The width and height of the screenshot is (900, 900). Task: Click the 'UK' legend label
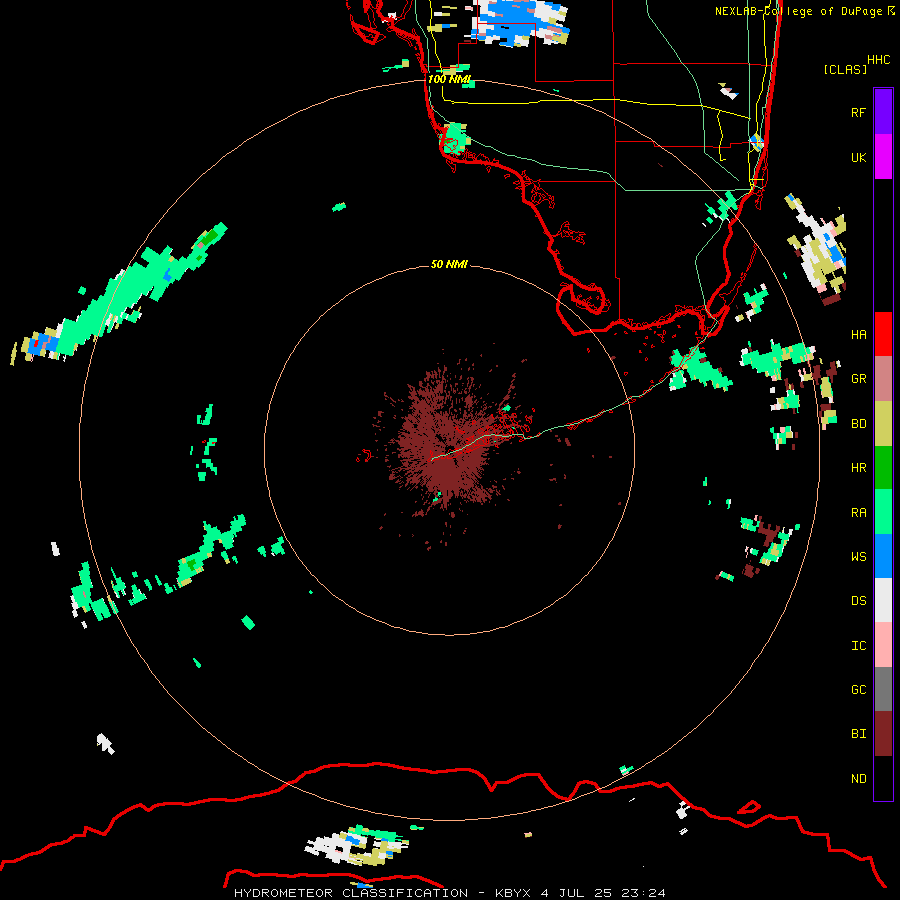(x=858, y=157)
